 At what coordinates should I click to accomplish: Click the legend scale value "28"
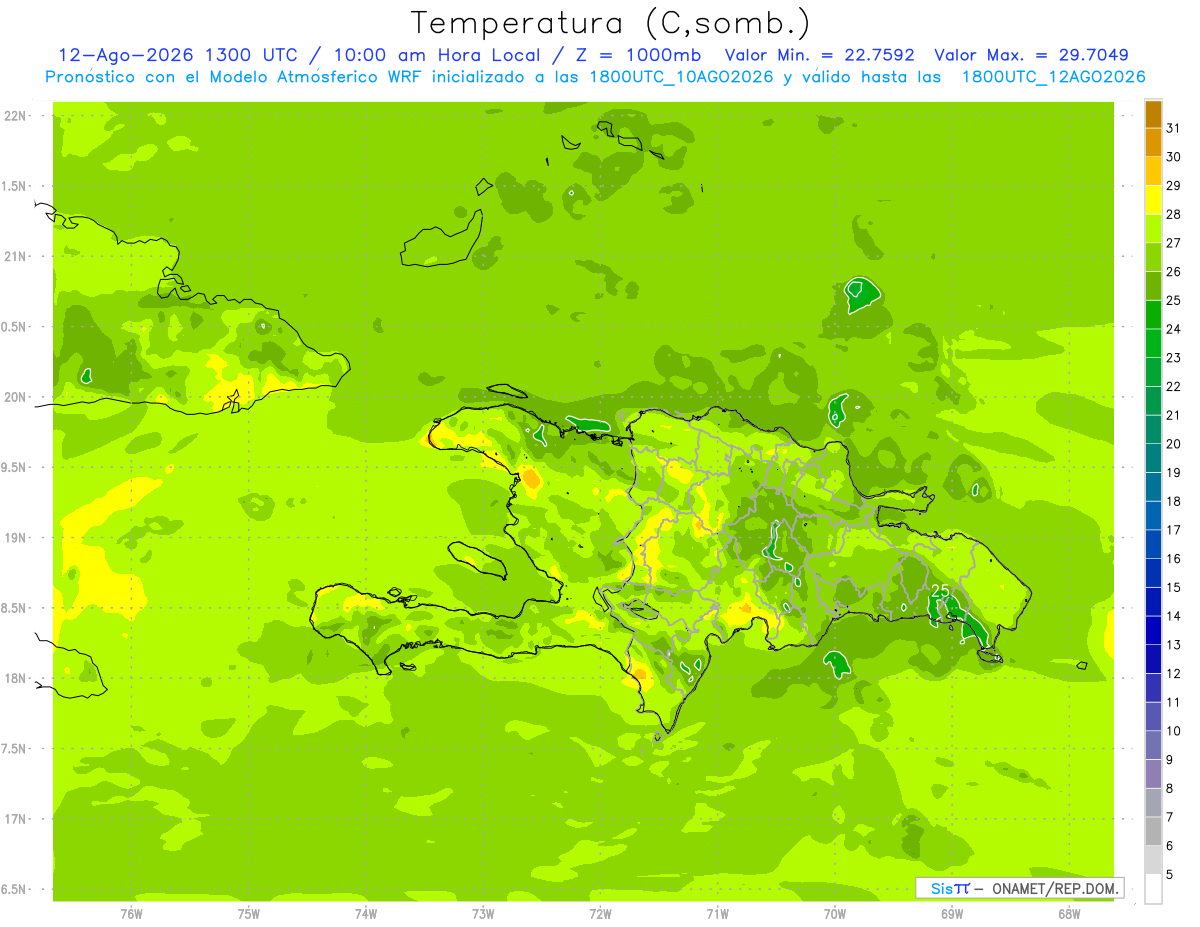point(1173,214)
